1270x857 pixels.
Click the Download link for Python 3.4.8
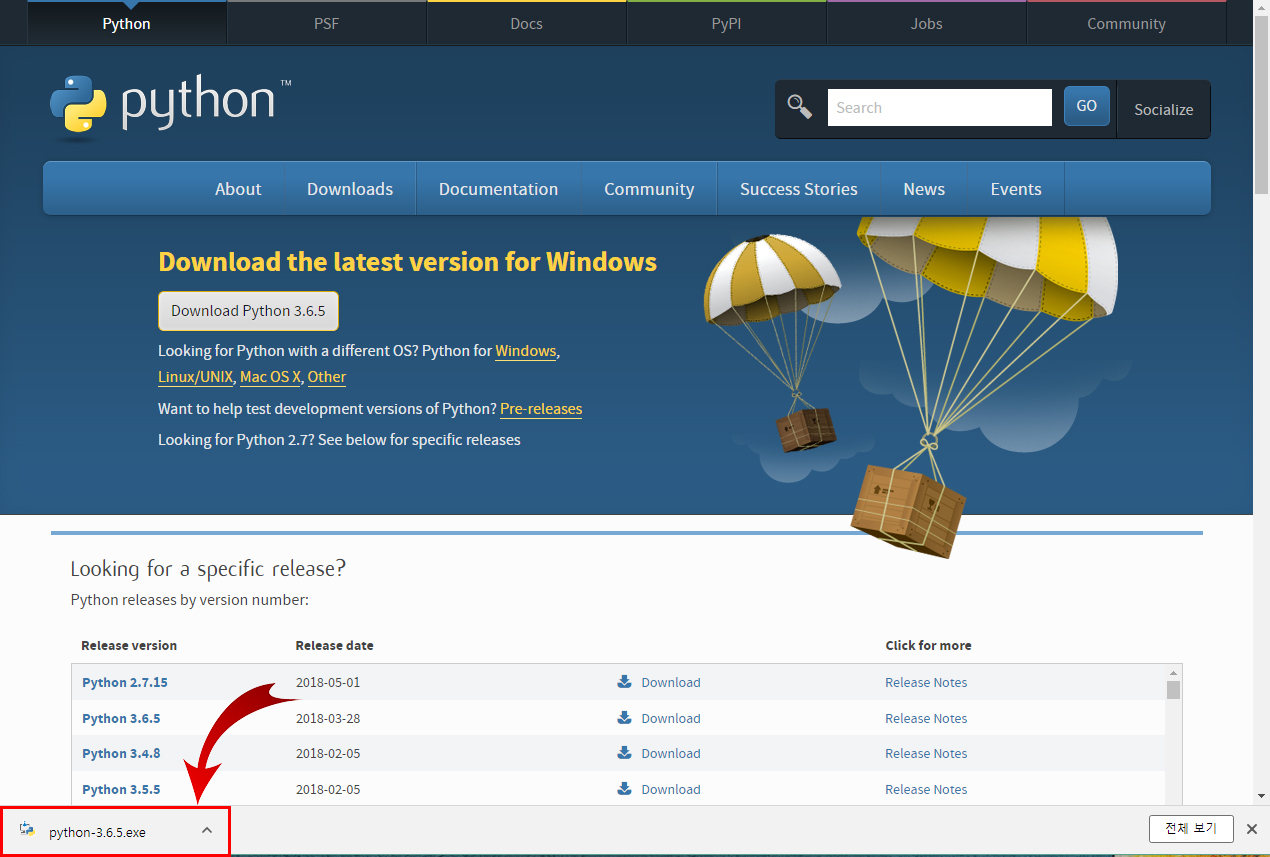[x=671, y=753]
